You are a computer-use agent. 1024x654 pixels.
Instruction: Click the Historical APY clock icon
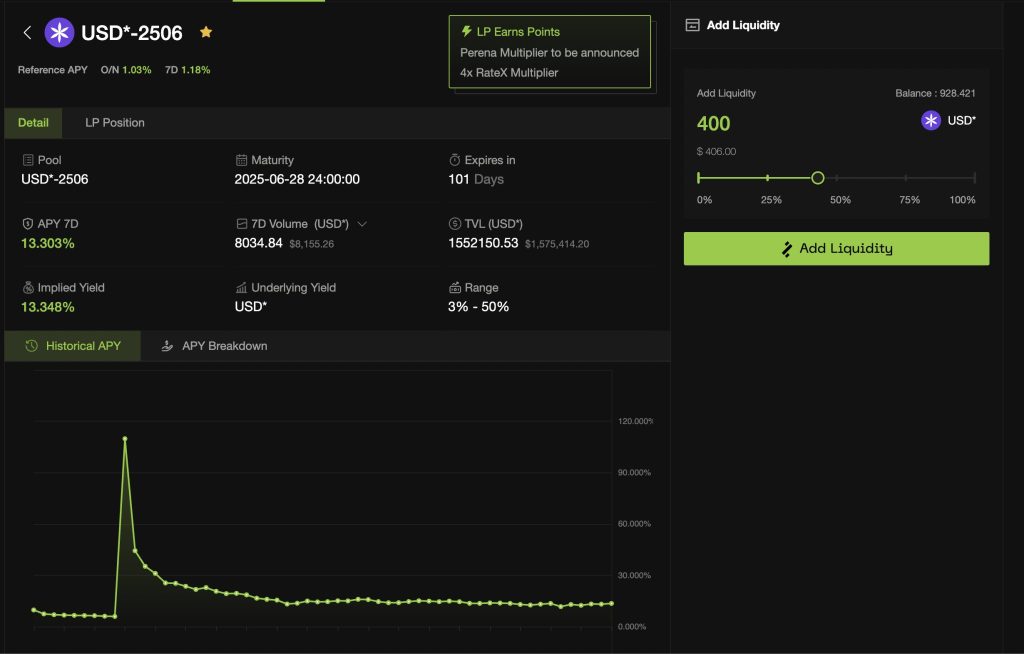pyautogui.click(x=31, y=346)
